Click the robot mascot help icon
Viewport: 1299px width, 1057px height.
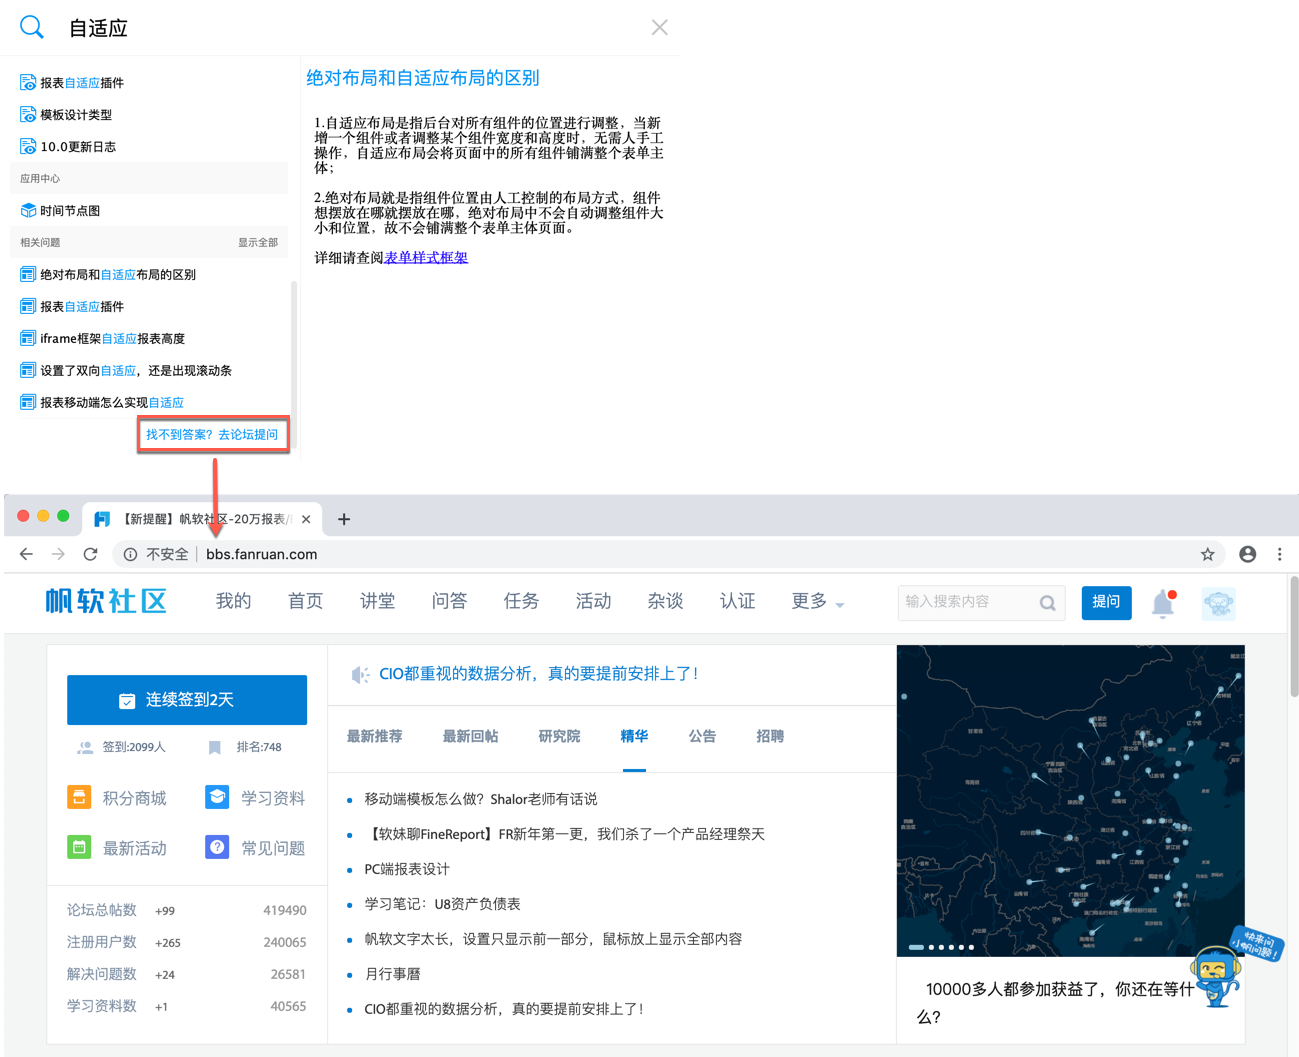1218,975
